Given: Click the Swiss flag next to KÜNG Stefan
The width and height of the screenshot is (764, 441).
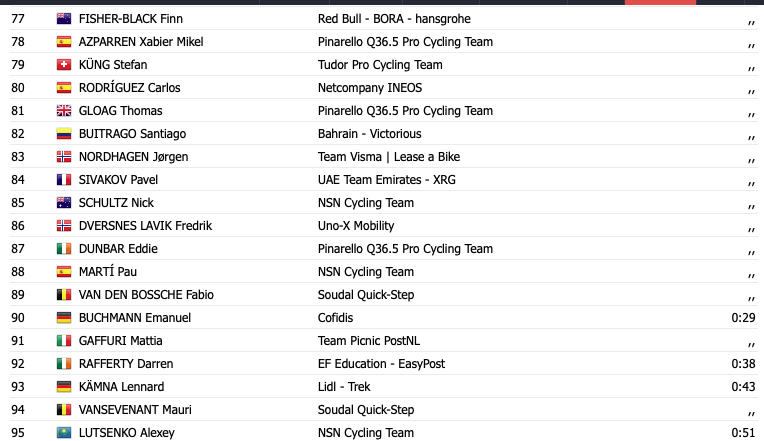Looking at the screenshot, I should [64, 65].
